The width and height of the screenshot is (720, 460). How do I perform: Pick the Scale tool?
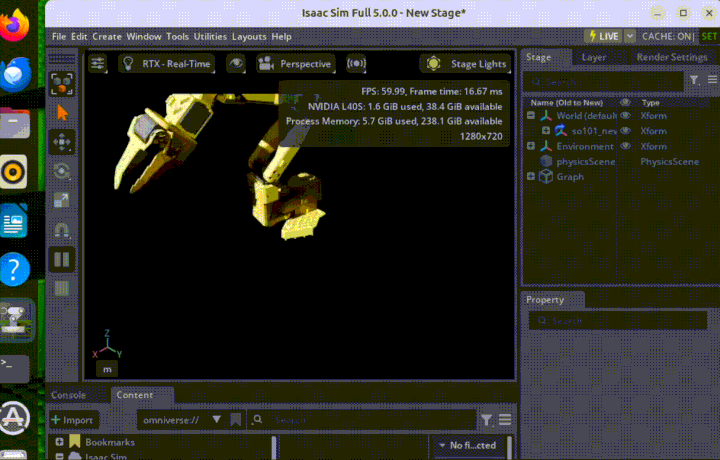coord(63,200)
